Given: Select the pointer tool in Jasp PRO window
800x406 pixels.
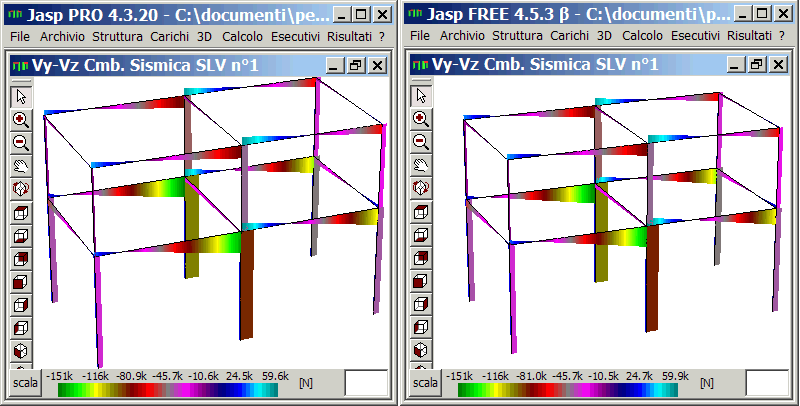Looking at the screenshot, I should coord(21,96).
